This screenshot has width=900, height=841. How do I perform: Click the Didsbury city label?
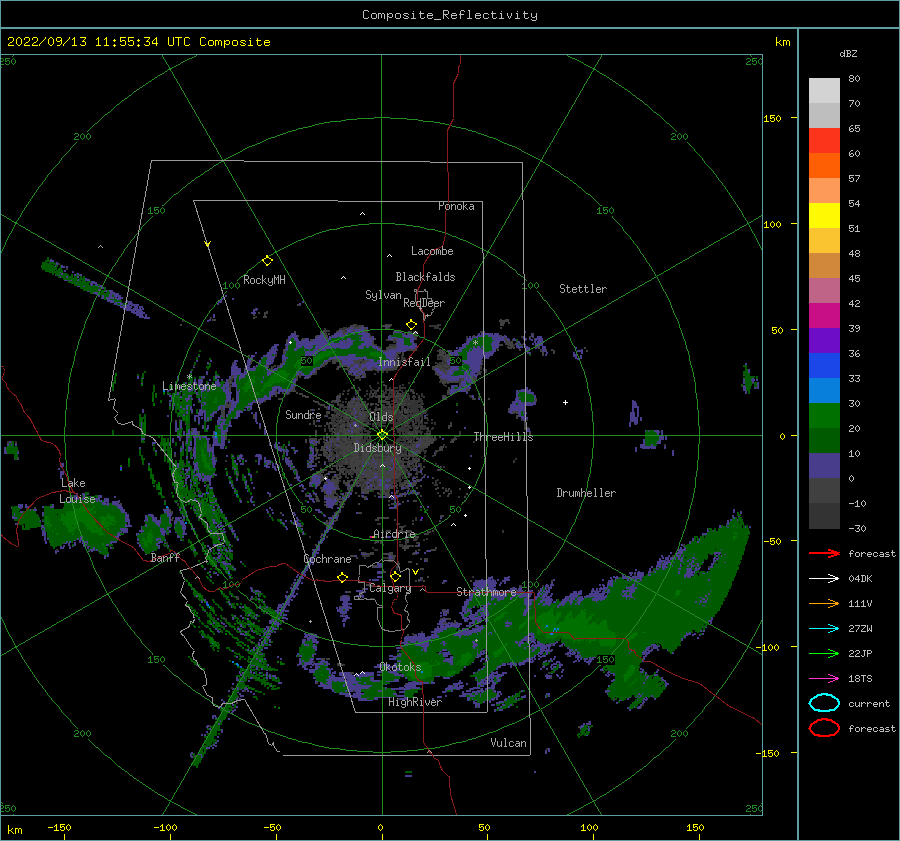click(377, 448)
